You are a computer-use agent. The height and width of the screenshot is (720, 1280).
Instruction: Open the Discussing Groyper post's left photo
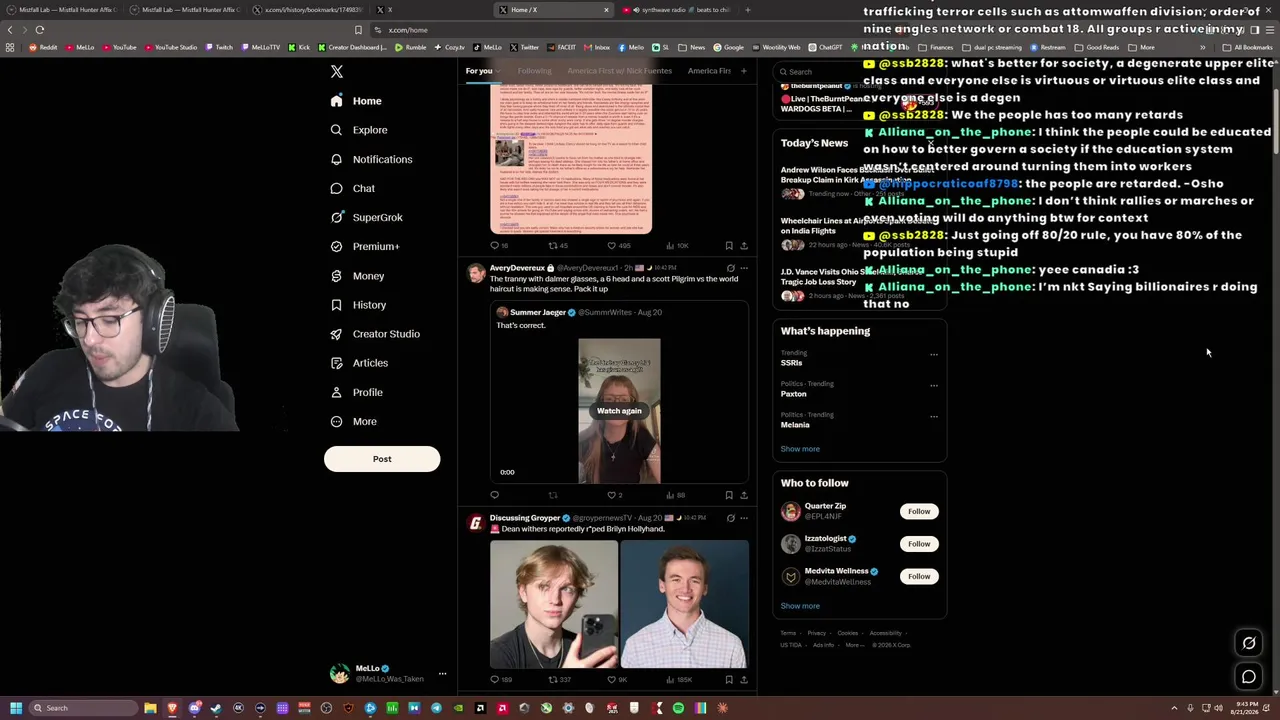554,604
